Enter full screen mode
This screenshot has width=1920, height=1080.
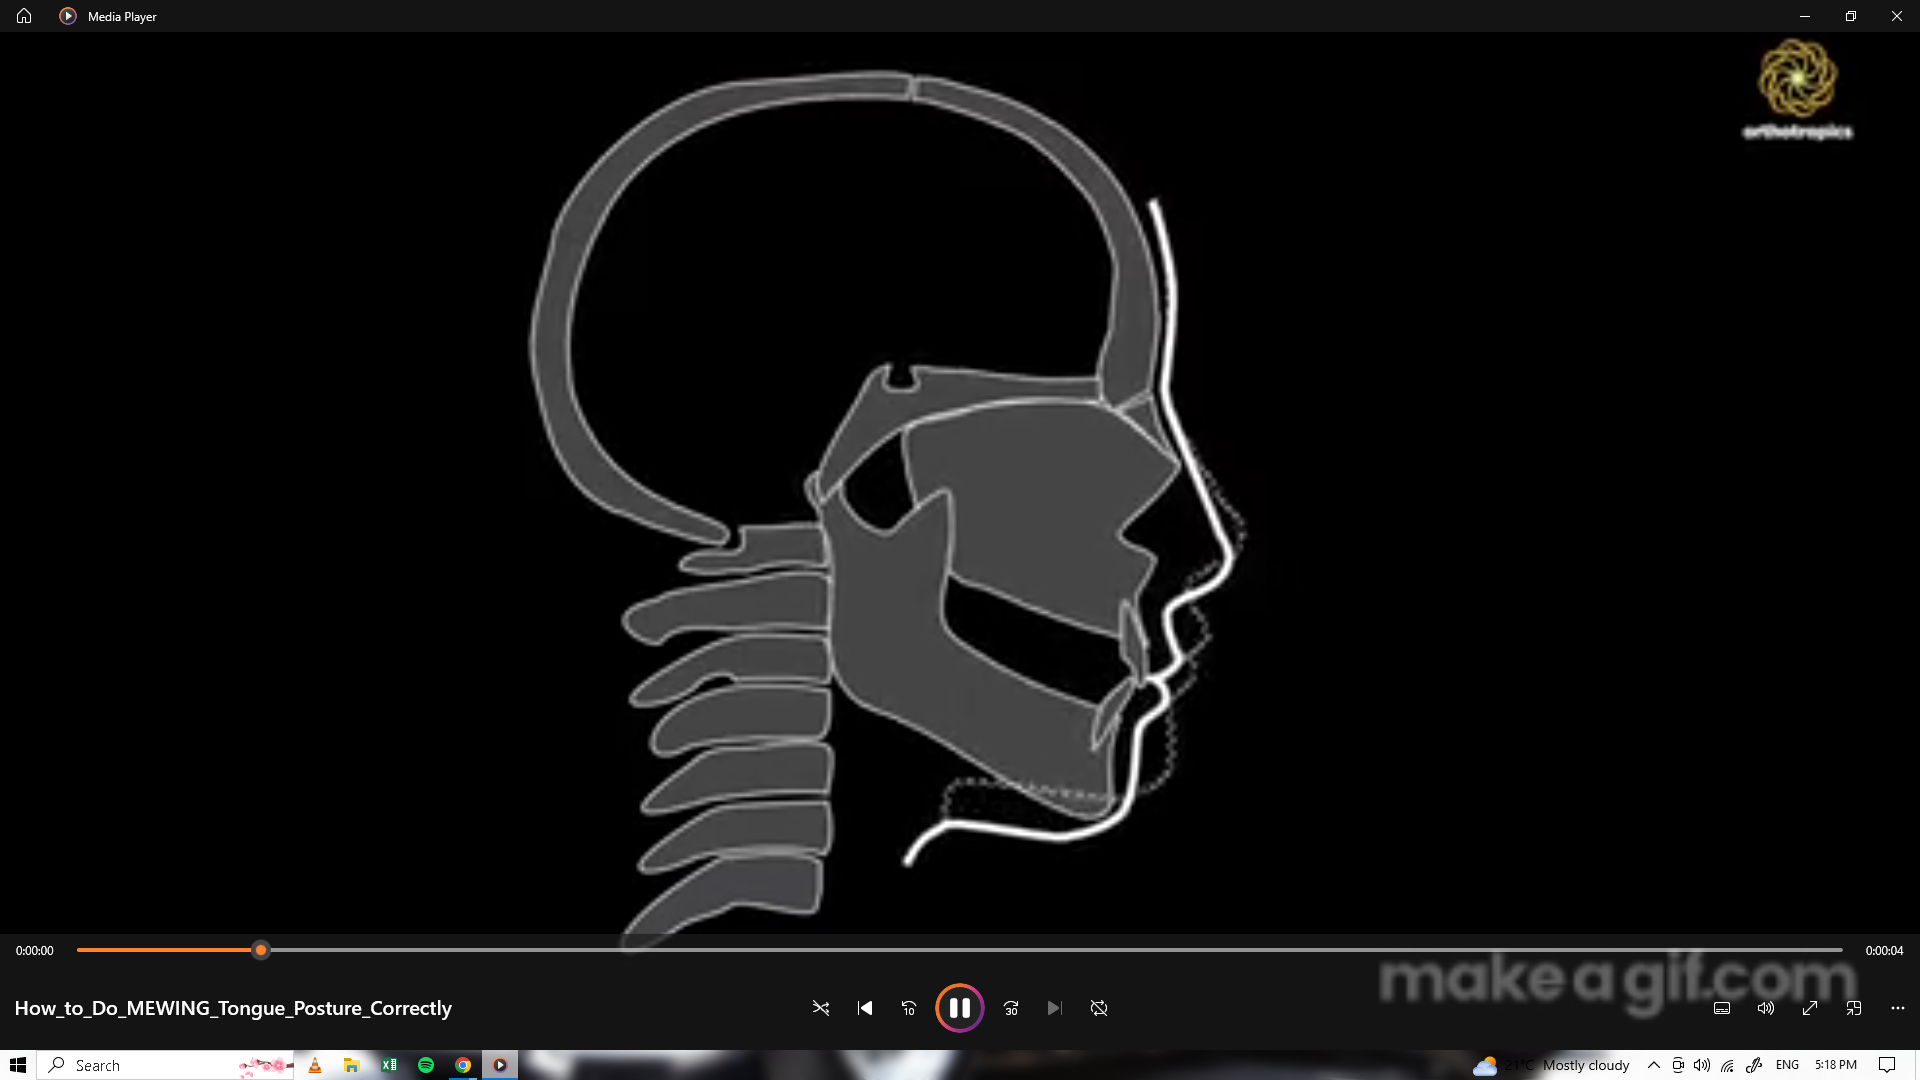[1810, 1008]
